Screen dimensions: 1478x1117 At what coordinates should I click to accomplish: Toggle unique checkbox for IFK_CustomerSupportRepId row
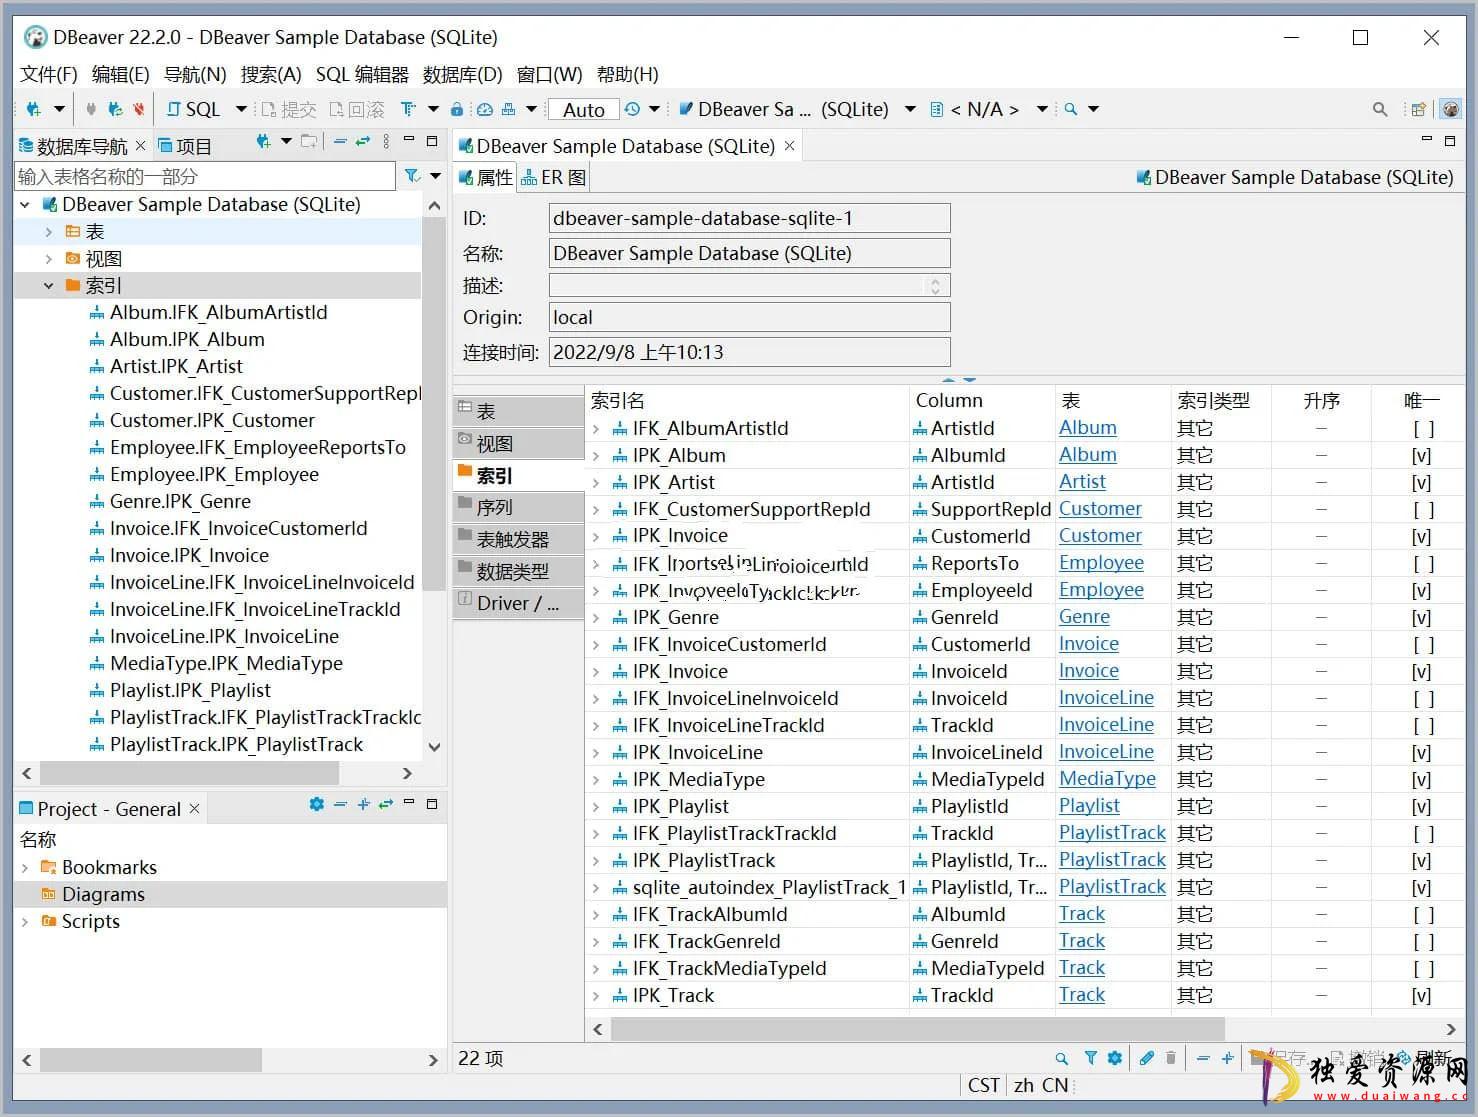1422,509
